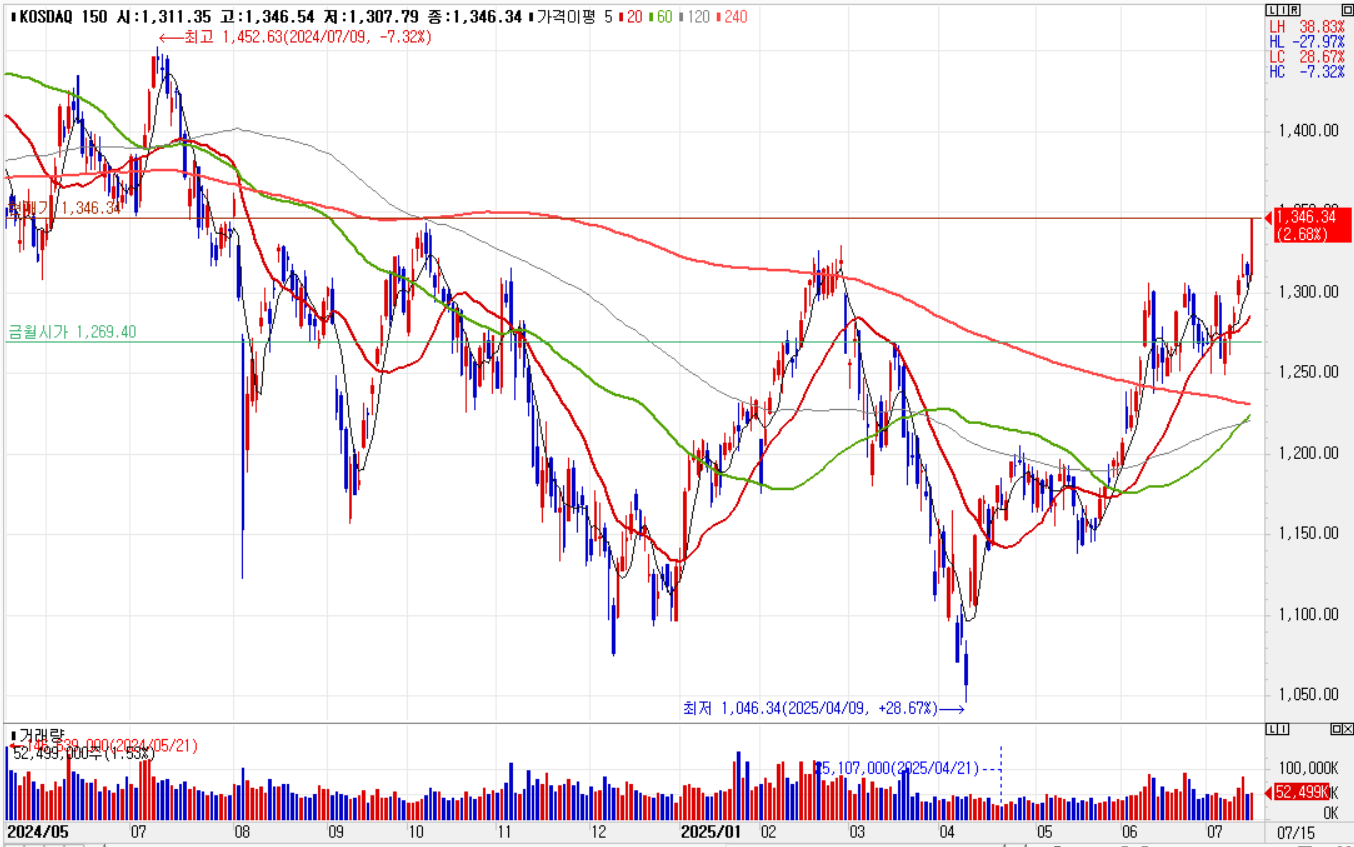This screenshot has height=847, width=1354.
Task: Maximize the price chart pane
Action: [x=1346, y=10]
